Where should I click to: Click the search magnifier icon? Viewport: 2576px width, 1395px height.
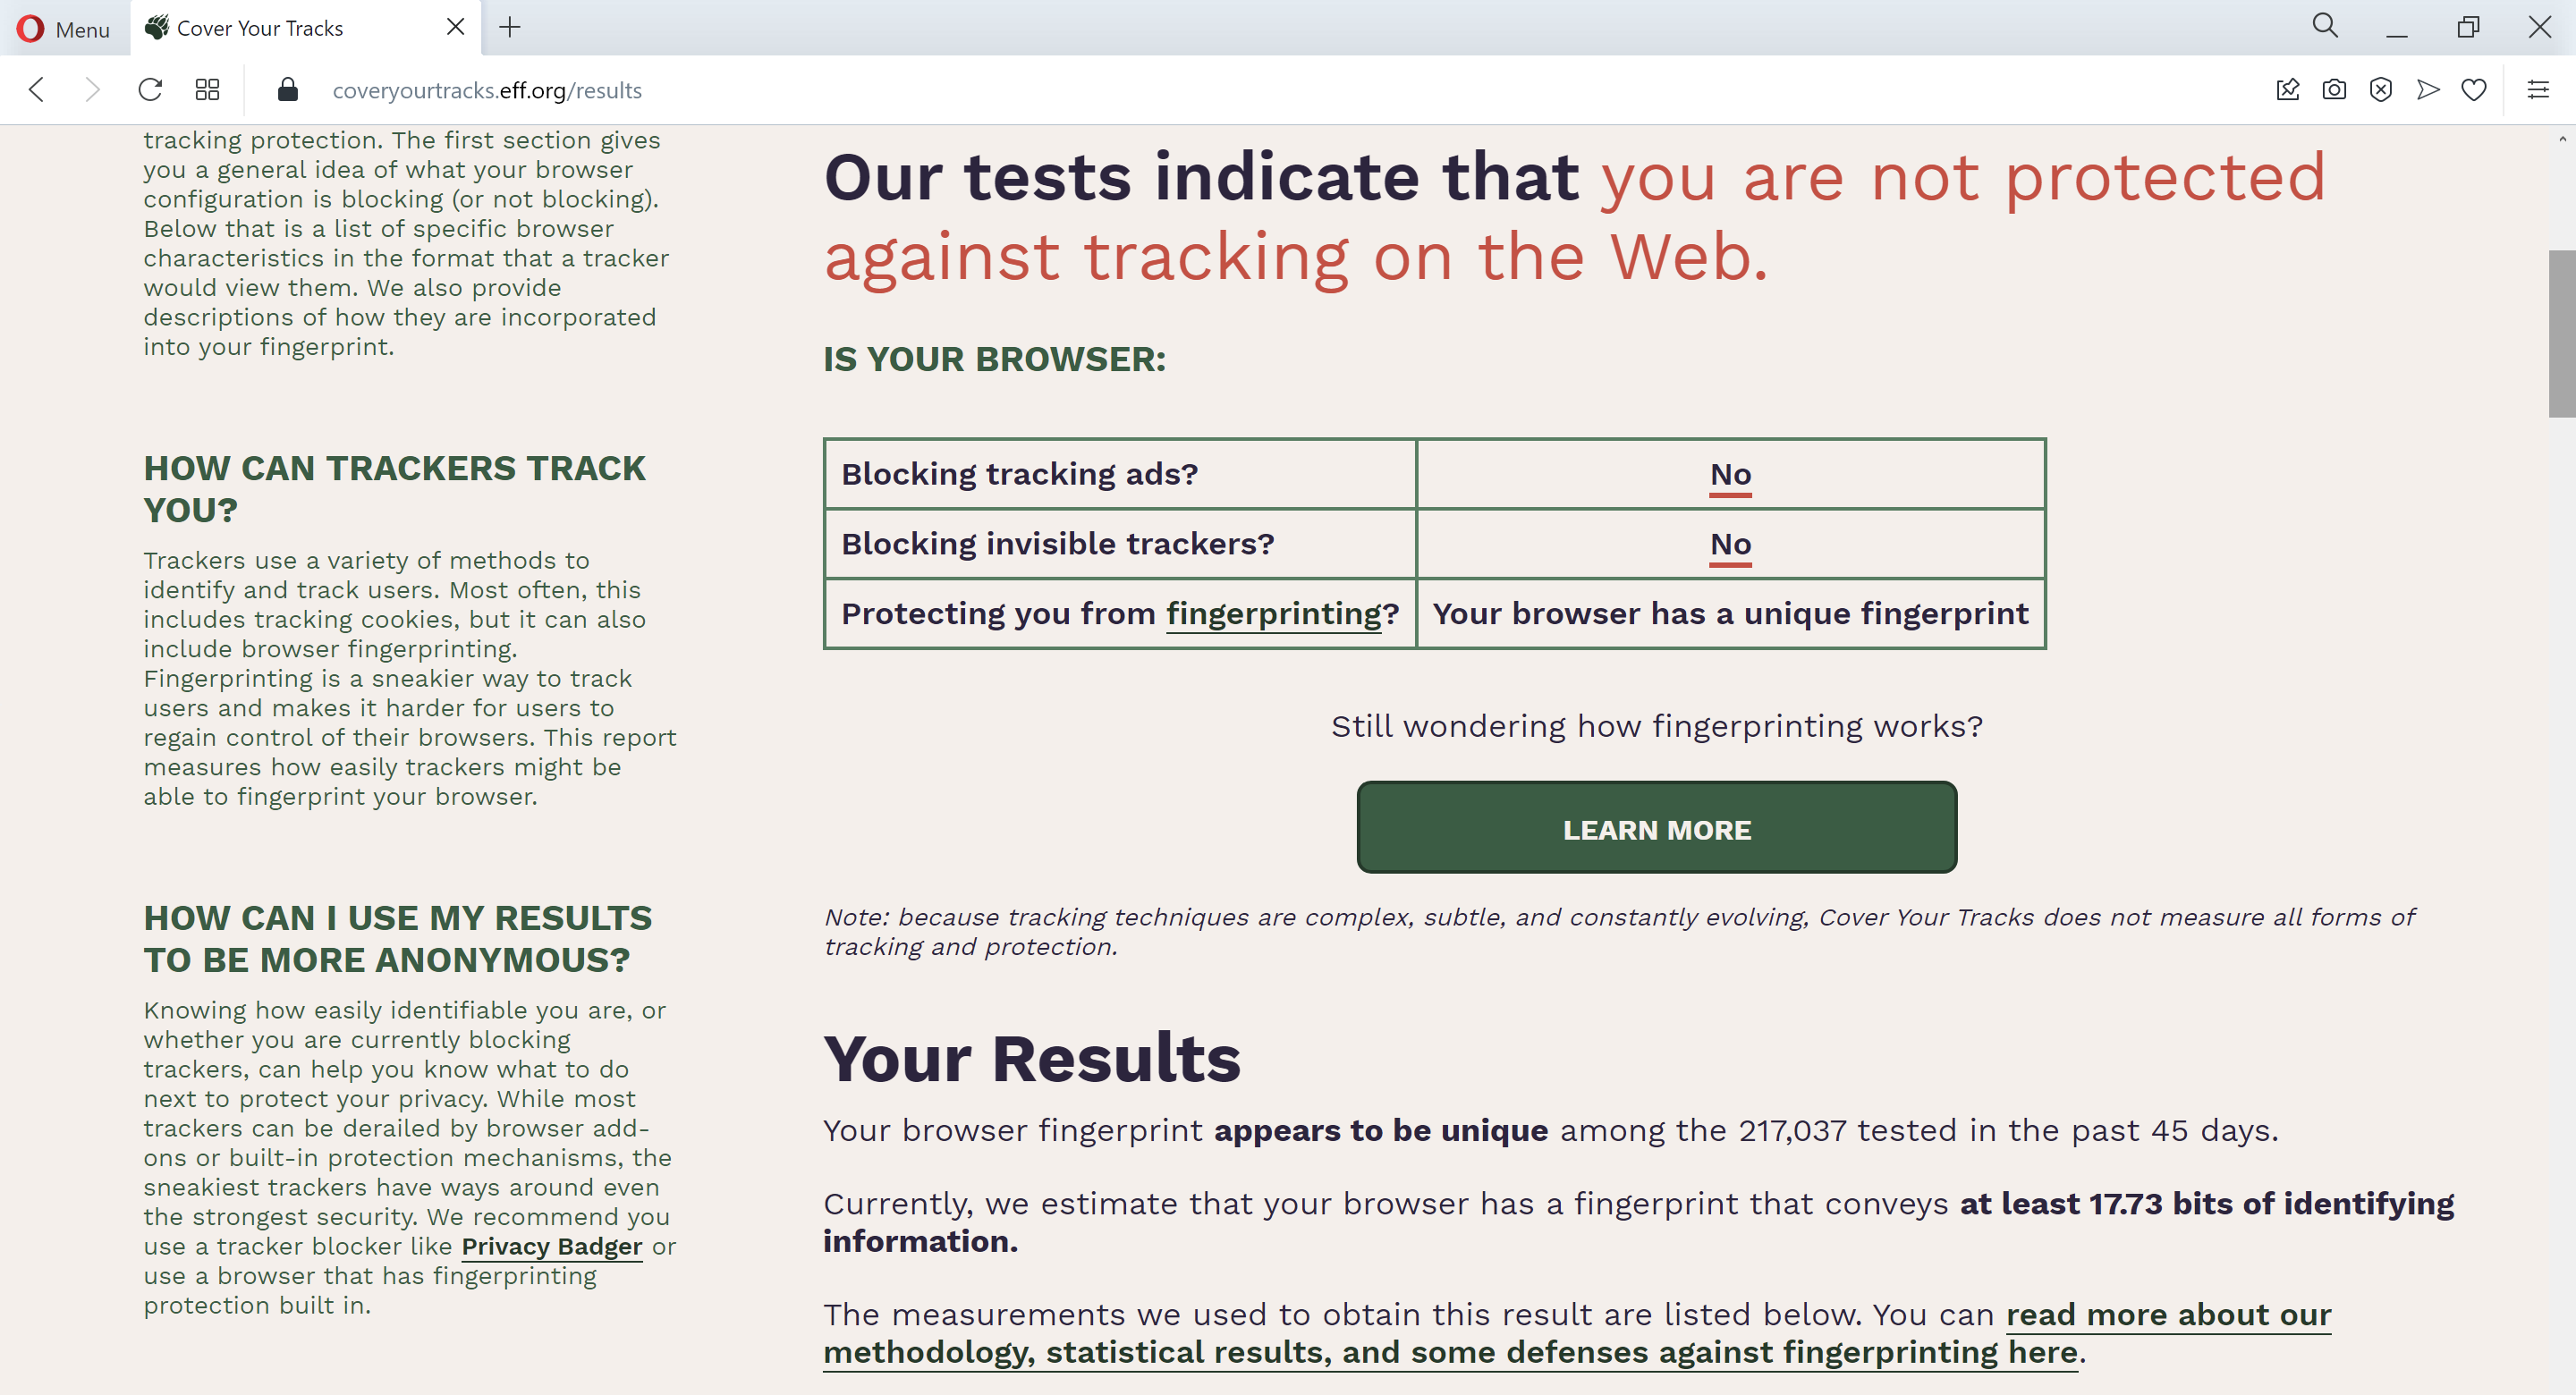click(x=2322, y=26)
